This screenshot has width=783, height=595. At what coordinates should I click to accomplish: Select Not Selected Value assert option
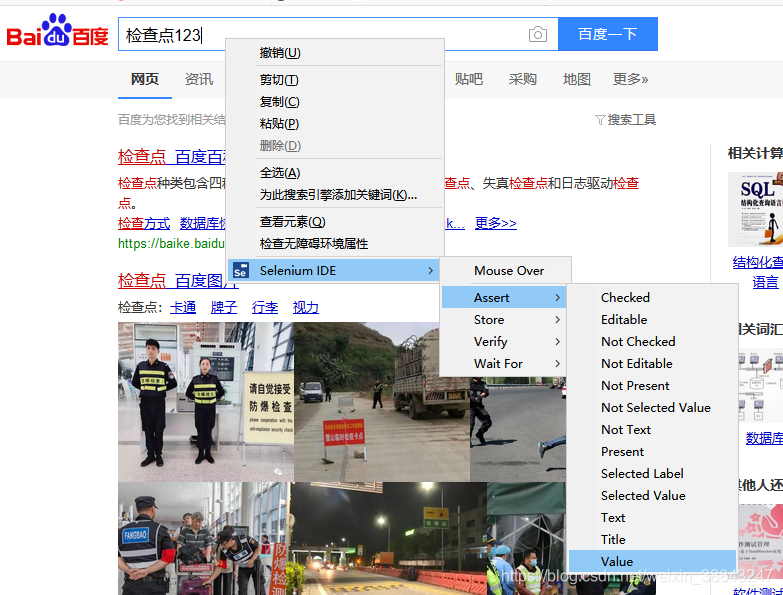[x=652, y=407]
